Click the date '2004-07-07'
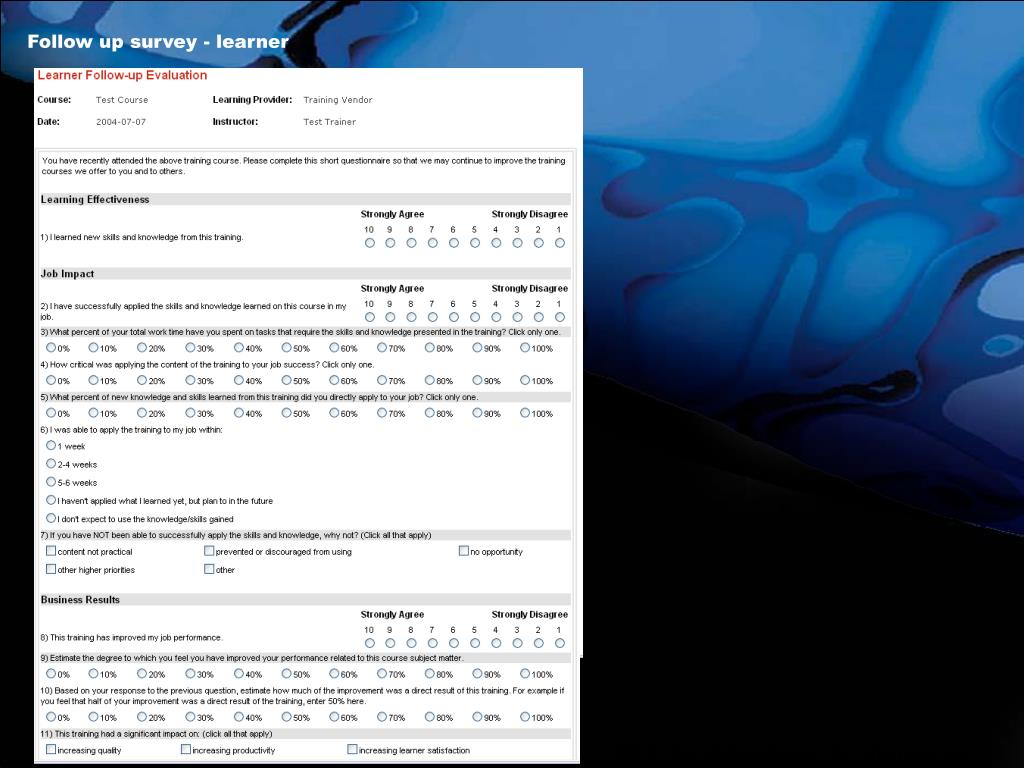 (121, 122)
